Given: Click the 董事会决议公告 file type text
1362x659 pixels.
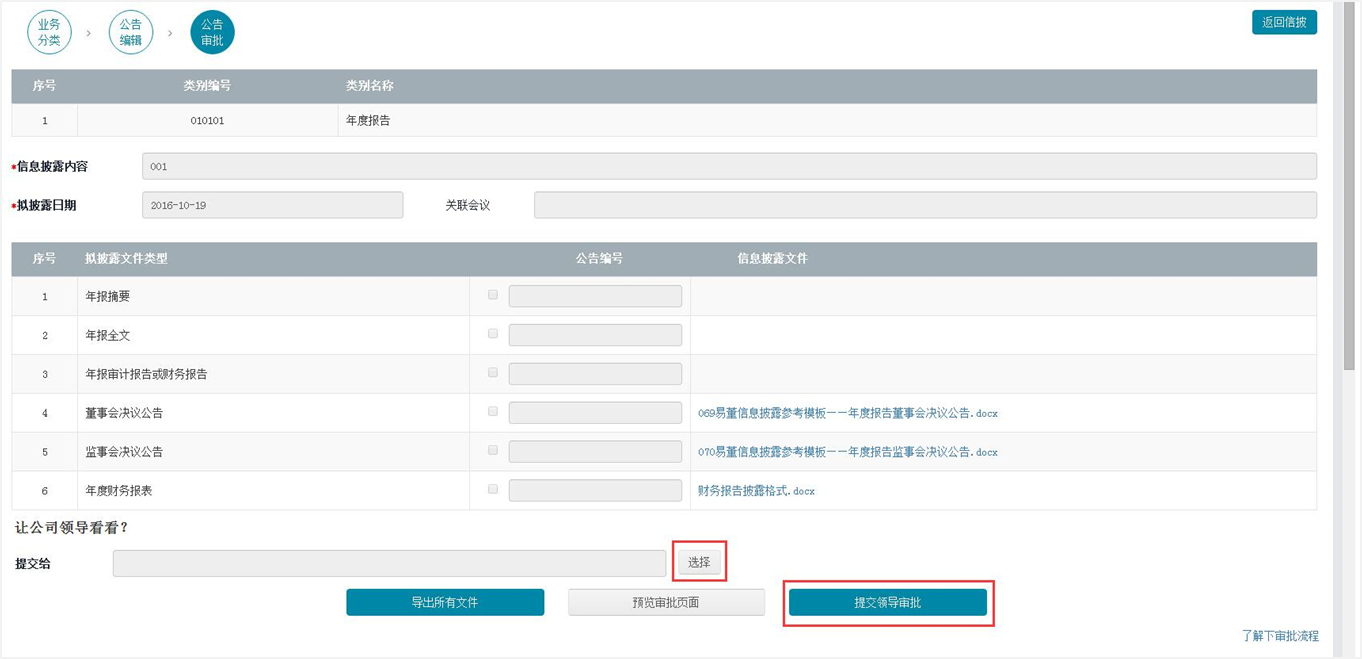Looking at the screenshot, I should [x=124, y=413].
